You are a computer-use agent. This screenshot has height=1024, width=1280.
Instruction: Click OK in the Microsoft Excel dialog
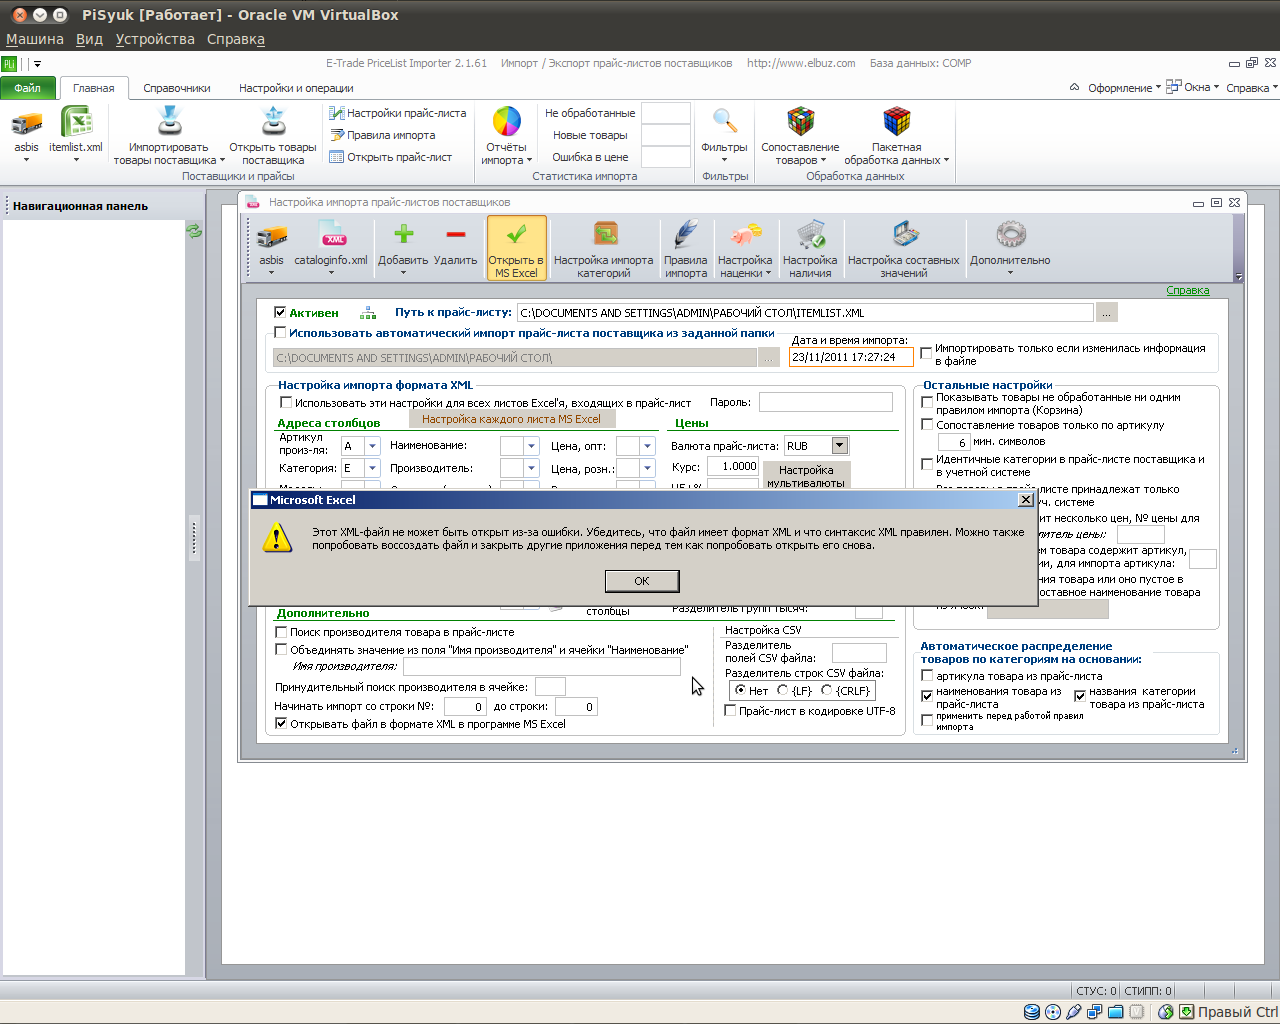(x=642, y=581)
